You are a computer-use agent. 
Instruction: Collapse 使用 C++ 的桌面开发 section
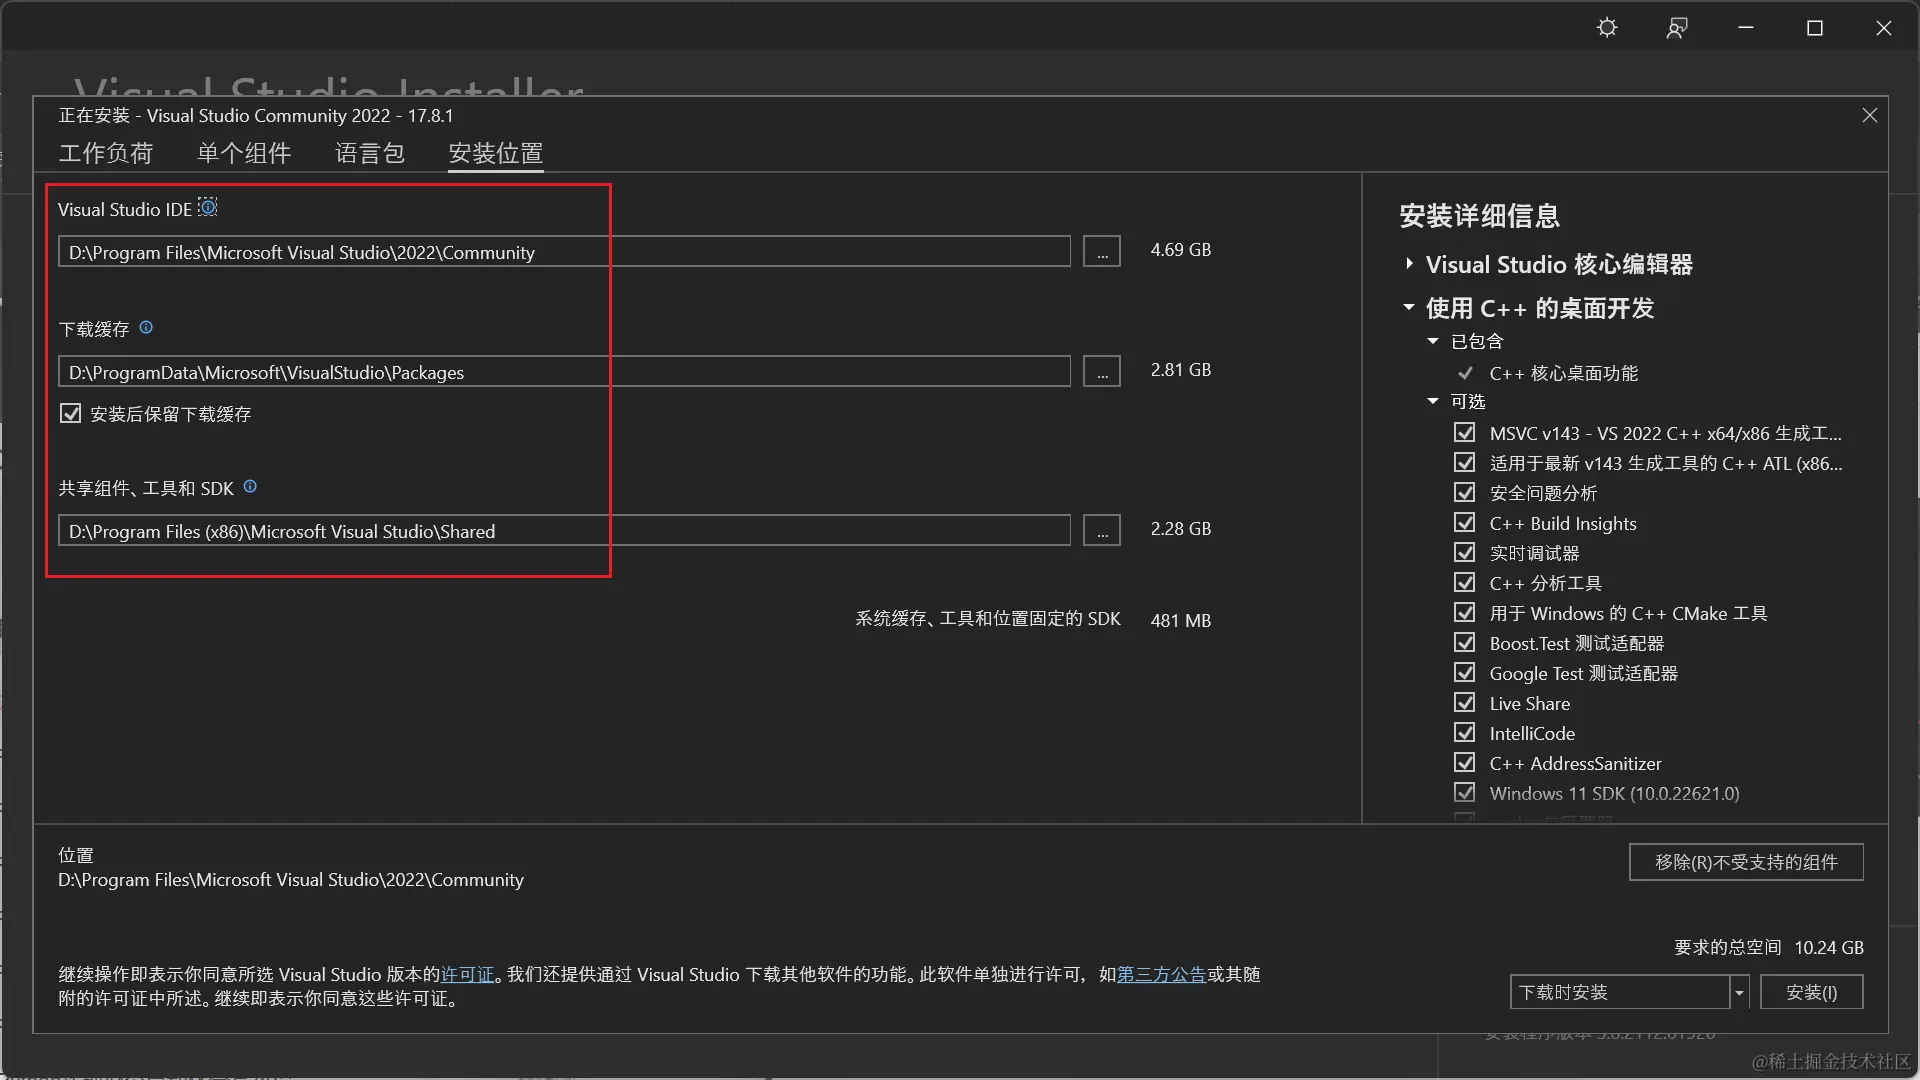coord(1409,307)
